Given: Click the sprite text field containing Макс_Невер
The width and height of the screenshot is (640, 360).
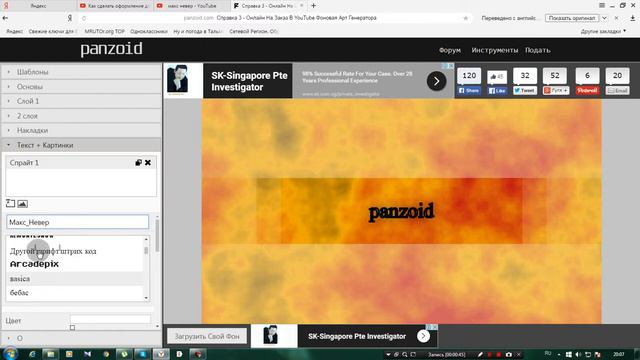Looking at the screenshot, I should (x=78, y=222).
